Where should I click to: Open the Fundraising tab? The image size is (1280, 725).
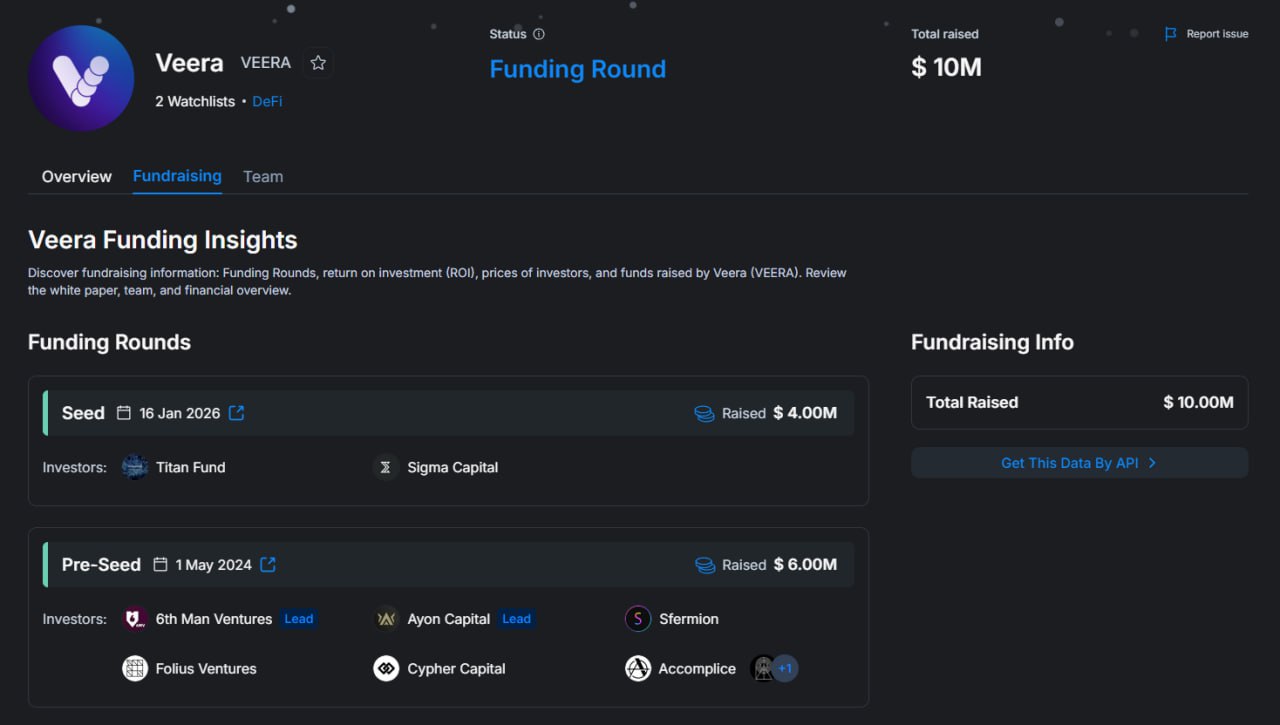(177, 176)
